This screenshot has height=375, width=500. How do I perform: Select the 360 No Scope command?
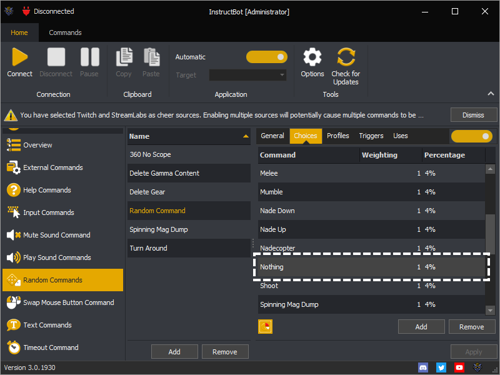[189, 154]
